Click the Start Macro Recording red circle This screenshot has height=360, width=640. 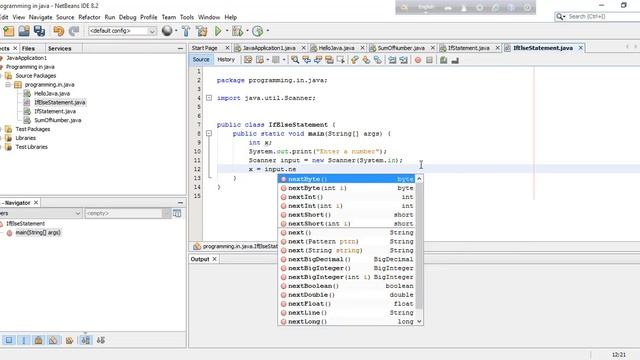click(x=418, y=60)
